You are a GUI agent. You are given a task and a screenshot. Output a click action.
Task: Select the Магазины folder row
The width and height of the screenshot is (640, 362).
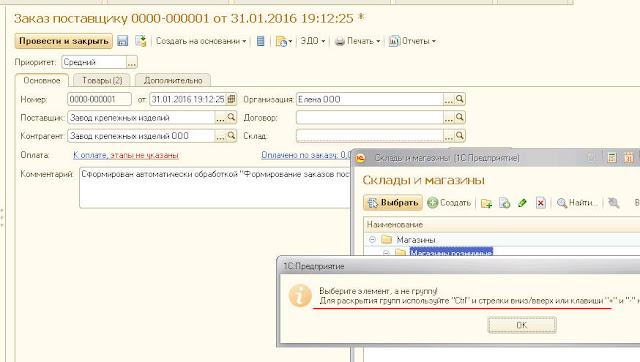[502, 240]
